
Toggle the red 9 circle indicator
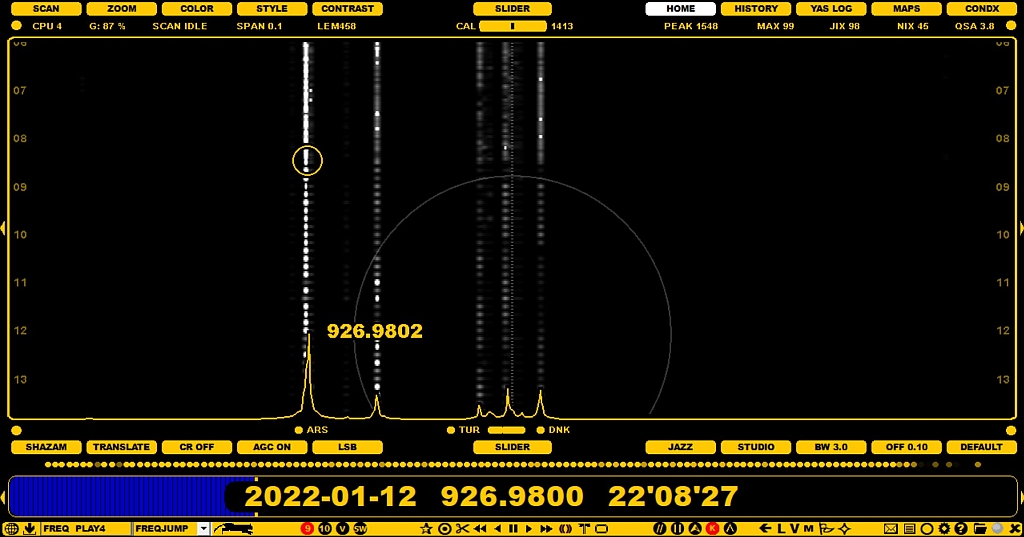point(307,528)
